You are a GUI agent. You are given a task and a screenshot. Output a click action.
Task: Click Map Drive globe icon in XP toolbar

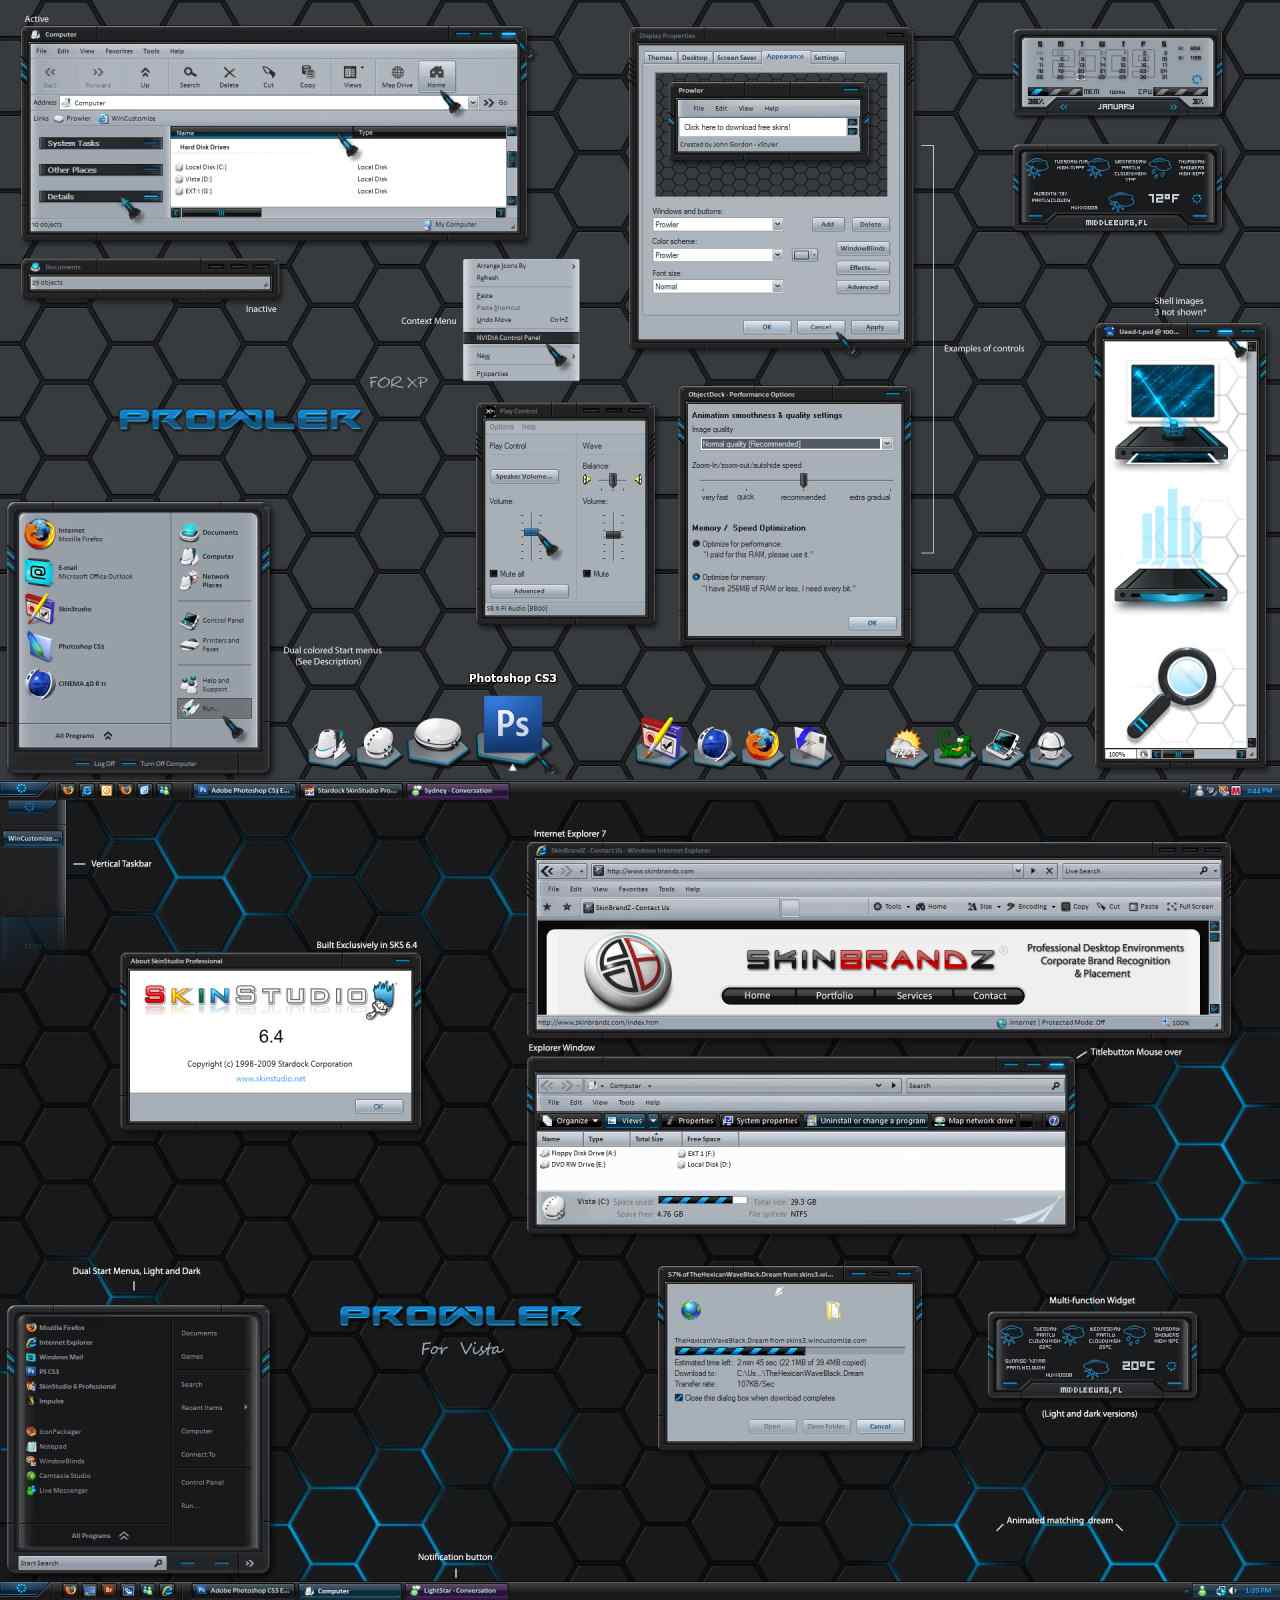(x=397, y=72)
